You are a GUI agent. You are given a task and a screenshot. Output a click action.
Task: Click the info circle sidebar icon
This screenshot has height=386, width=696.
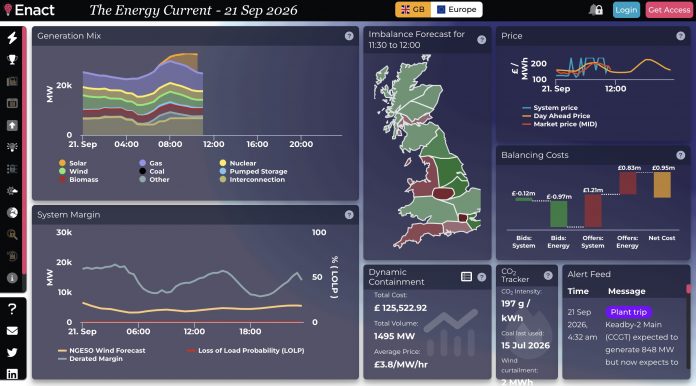click(x=12, y=278)
